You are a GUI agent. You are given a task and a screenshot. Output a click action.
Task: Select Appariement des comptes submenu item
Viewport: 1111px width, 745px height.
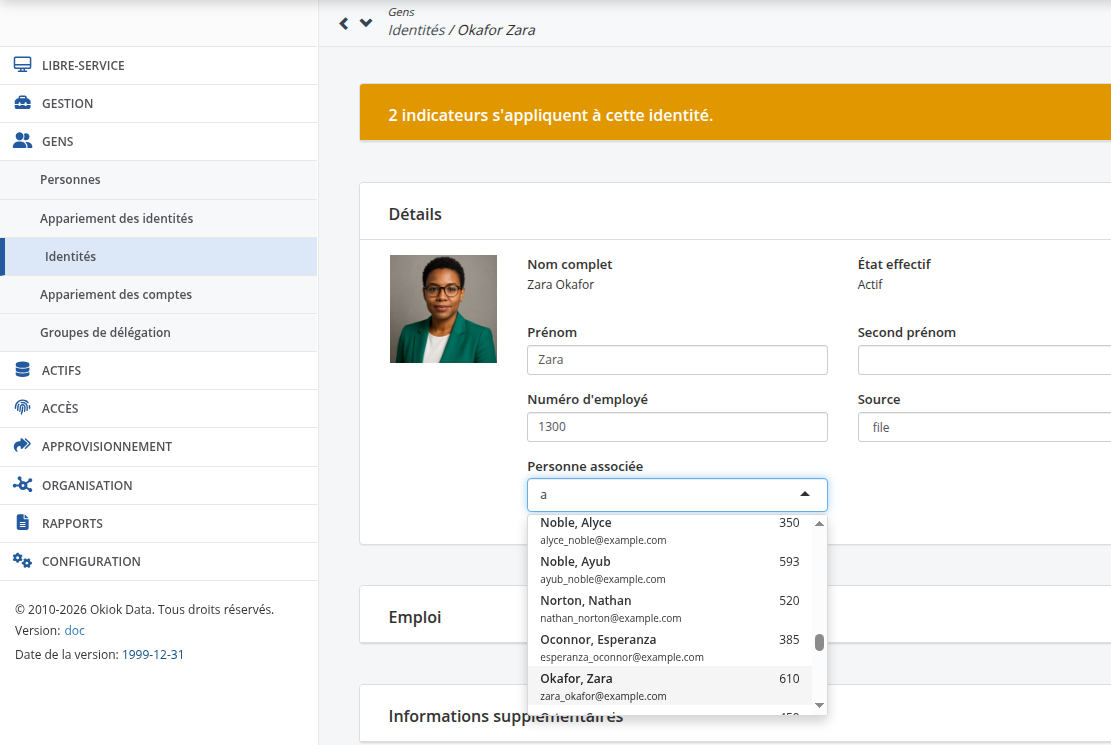coord(159,295)
